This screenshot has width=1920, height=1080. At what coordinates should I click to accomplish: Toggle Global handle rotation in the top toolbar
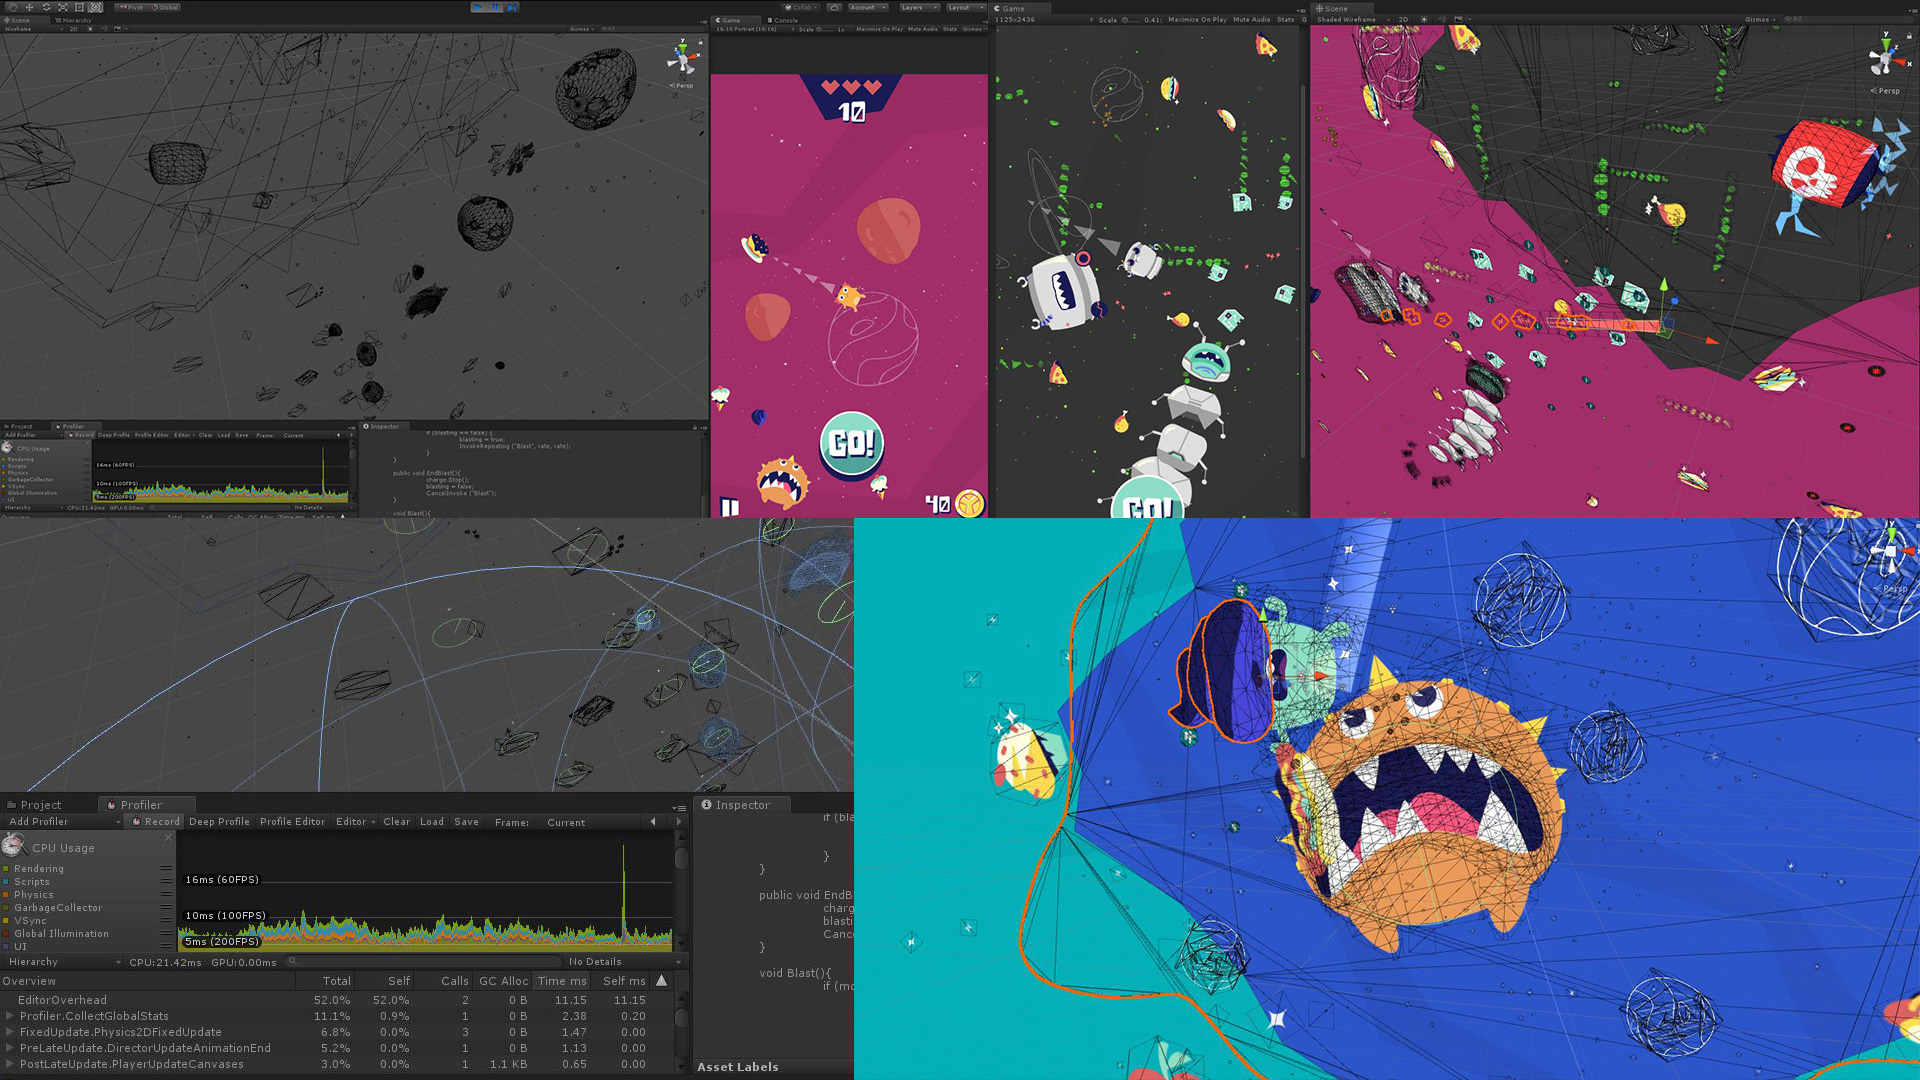click(165, 7)
